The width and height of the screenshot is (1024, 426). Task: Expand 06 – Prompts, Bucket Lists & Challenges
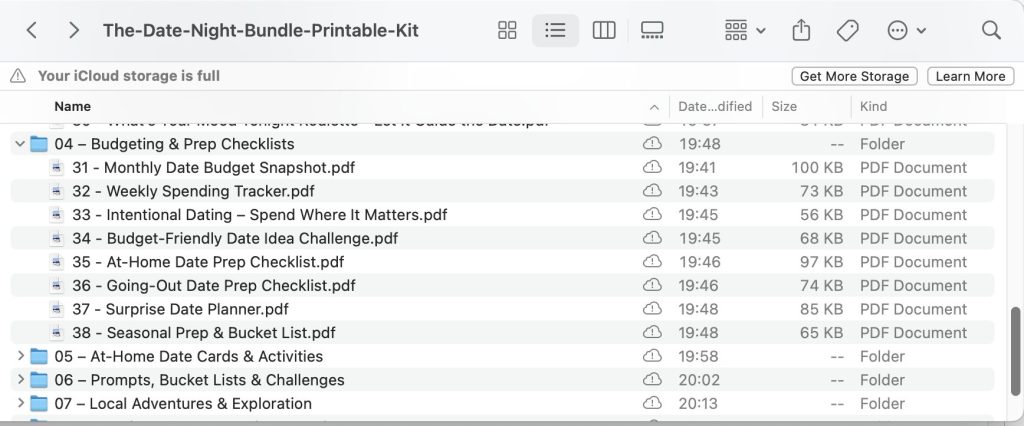click(20, 380)
